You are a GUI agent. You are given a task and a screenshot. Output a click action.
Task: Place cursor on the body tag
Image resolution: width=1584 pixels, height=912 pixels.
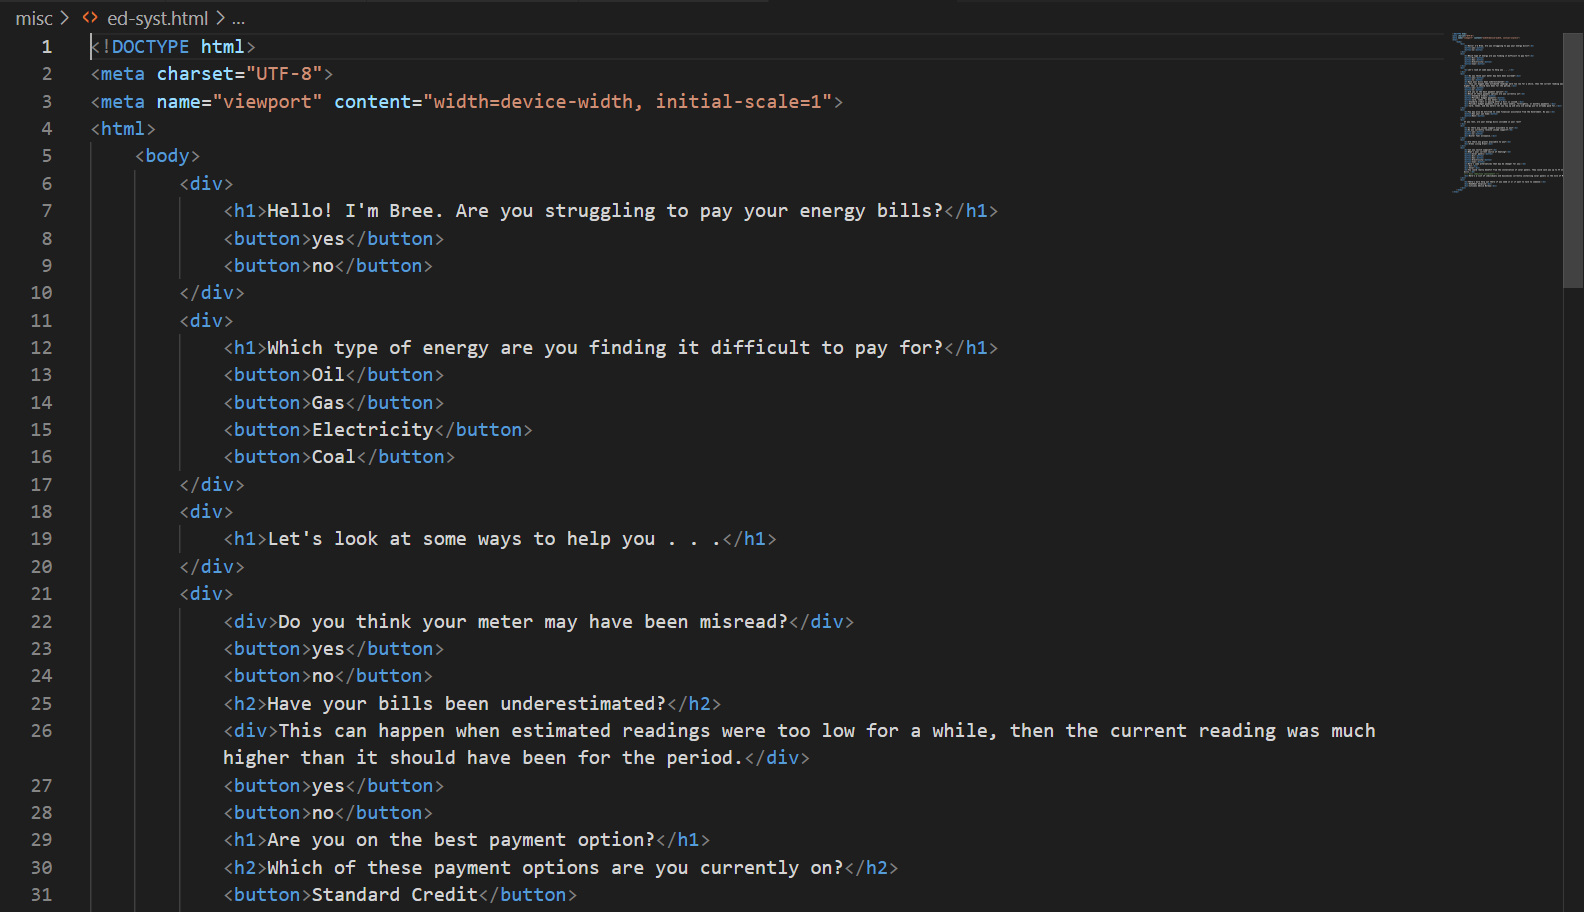pyautogui.click(x=167, y=156)
